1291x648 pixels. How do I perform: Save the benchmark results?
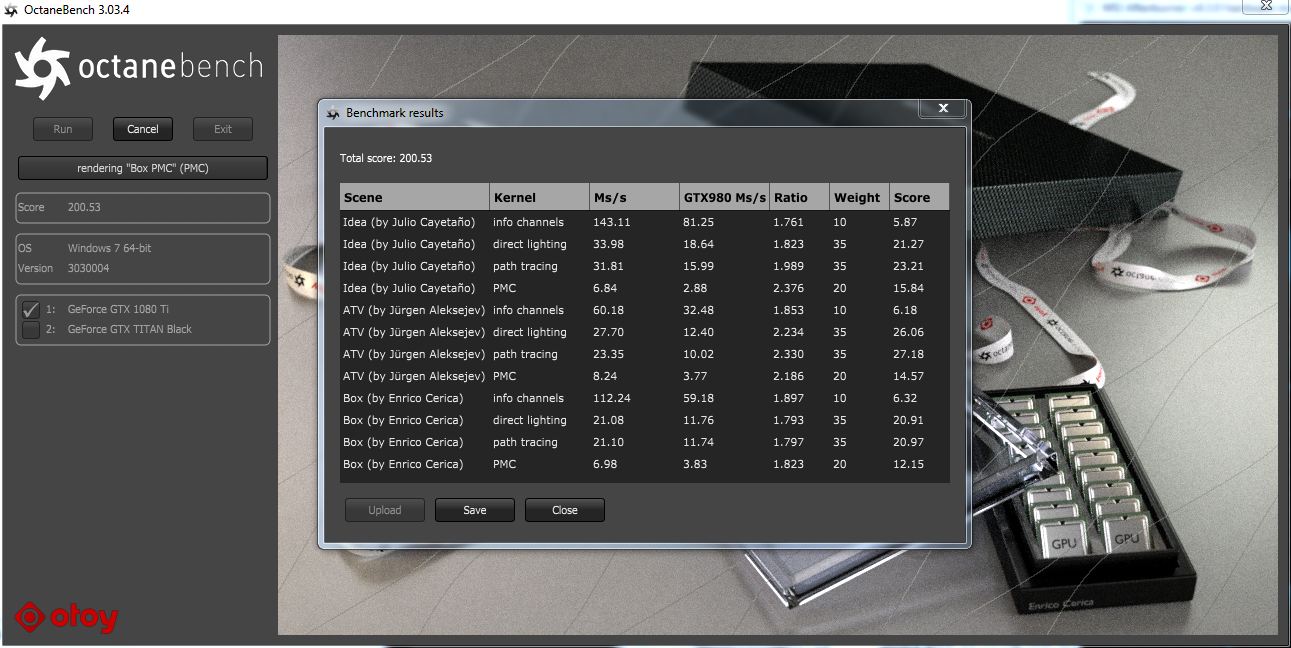pos(475,510)
